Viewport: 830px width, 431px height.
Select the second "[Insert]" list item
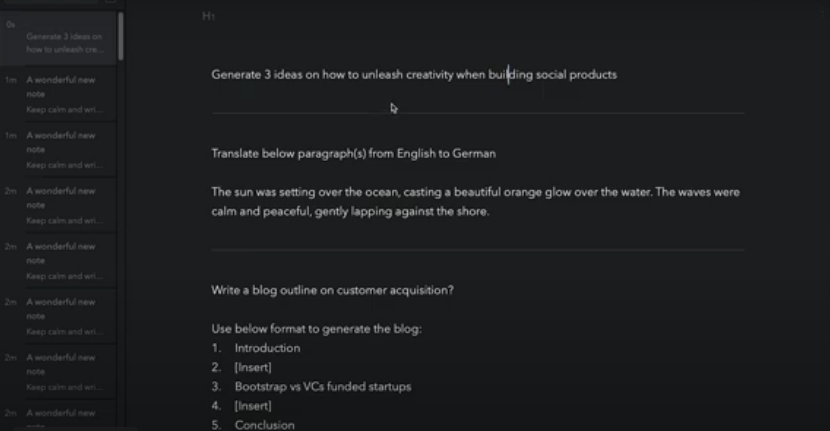[x=253, y=405]
